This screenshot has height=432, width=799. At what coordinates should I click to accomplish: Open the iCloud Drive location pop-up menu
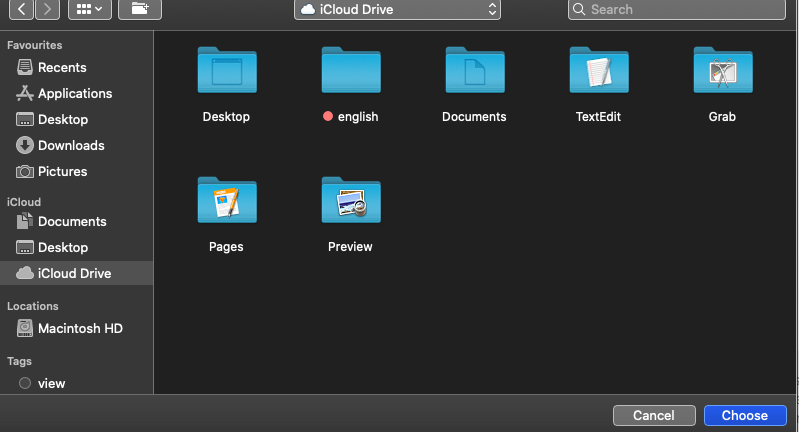point(397,9)
